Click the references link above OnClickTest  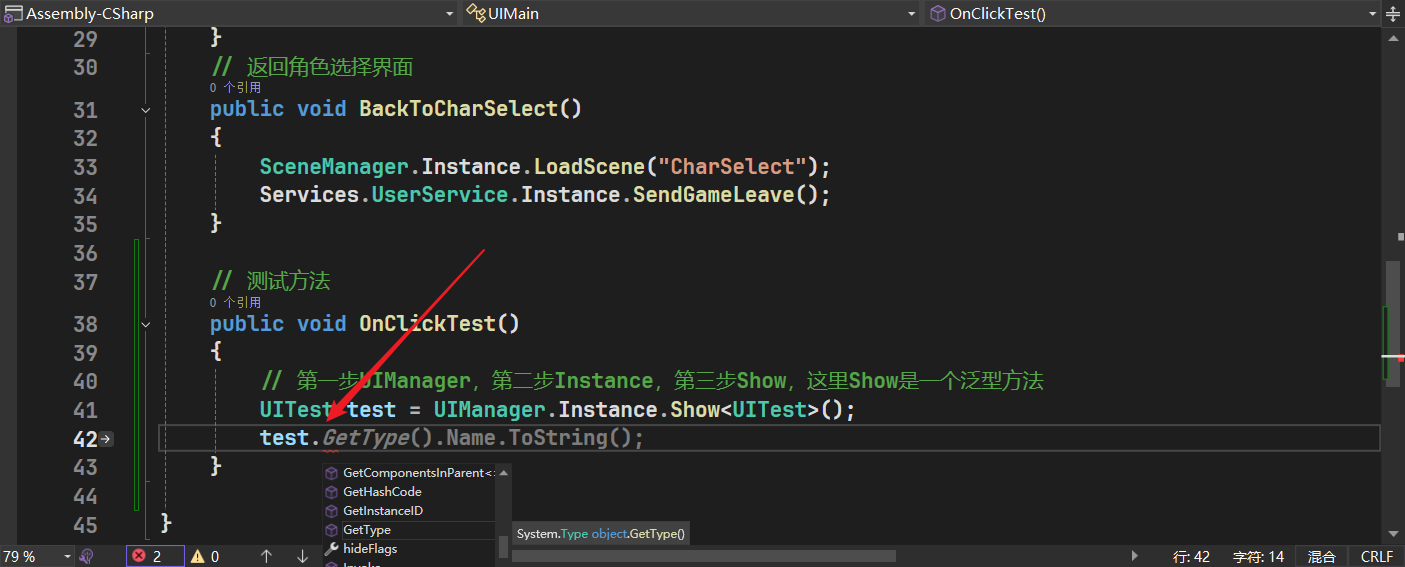pos(235,302)
